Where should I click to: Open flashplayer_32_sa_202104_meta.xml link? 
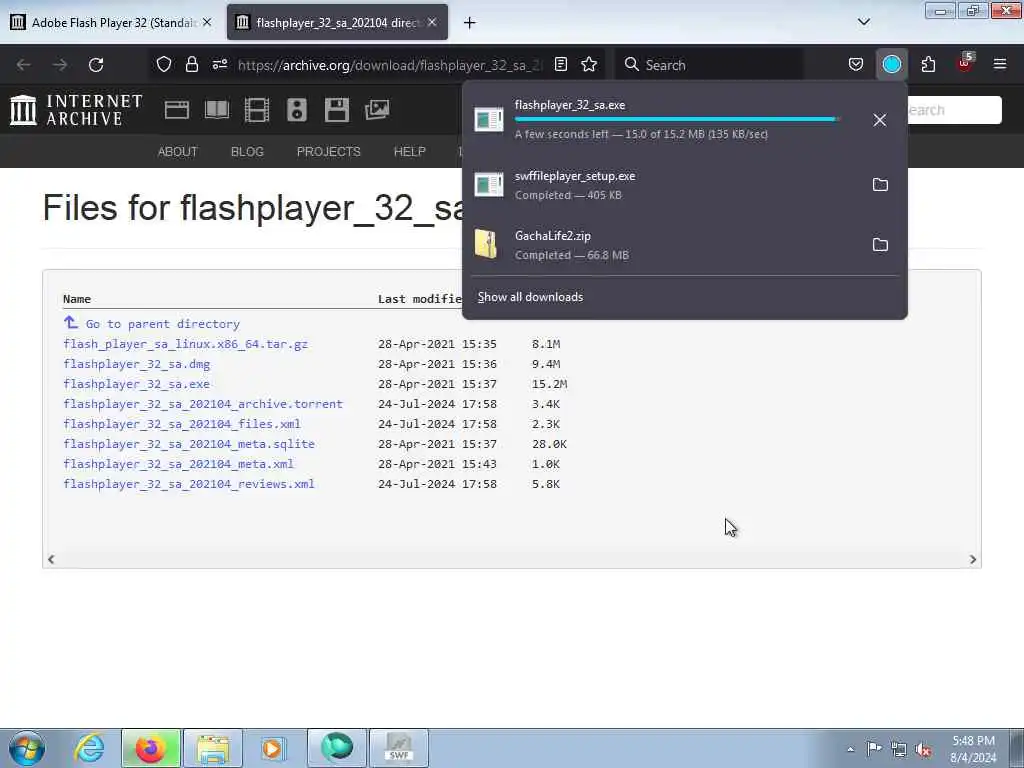point(178,464)
